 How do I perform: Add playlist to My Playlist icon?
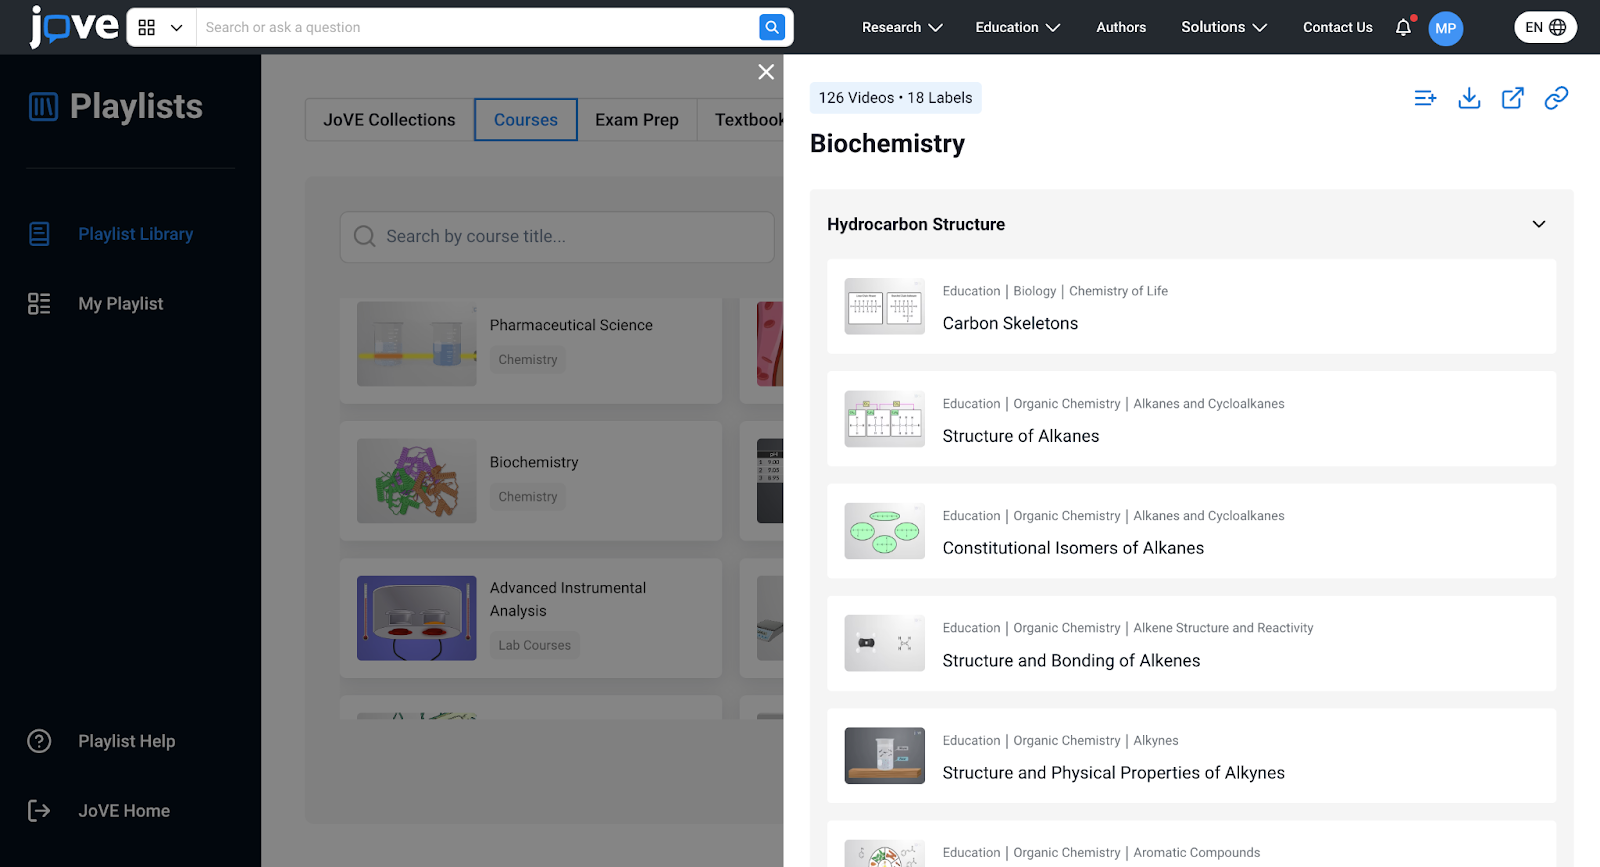click(1425, 98)
